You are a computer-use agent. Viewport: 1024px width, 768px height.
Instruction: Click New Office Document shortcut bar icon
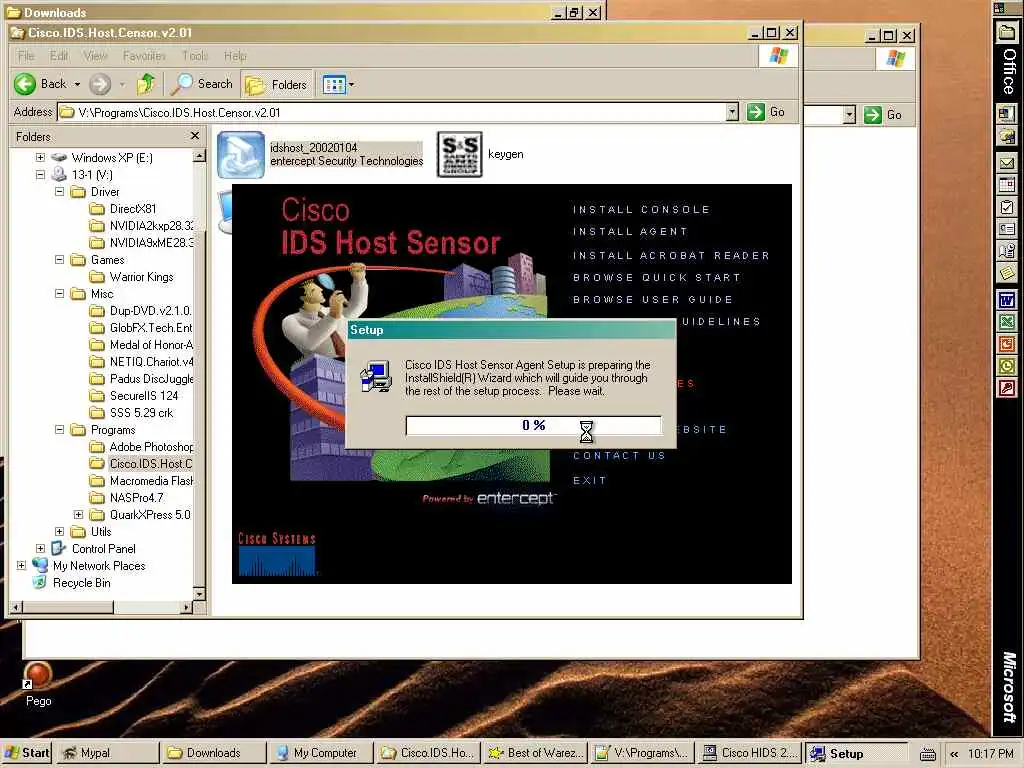point(1006,114)
